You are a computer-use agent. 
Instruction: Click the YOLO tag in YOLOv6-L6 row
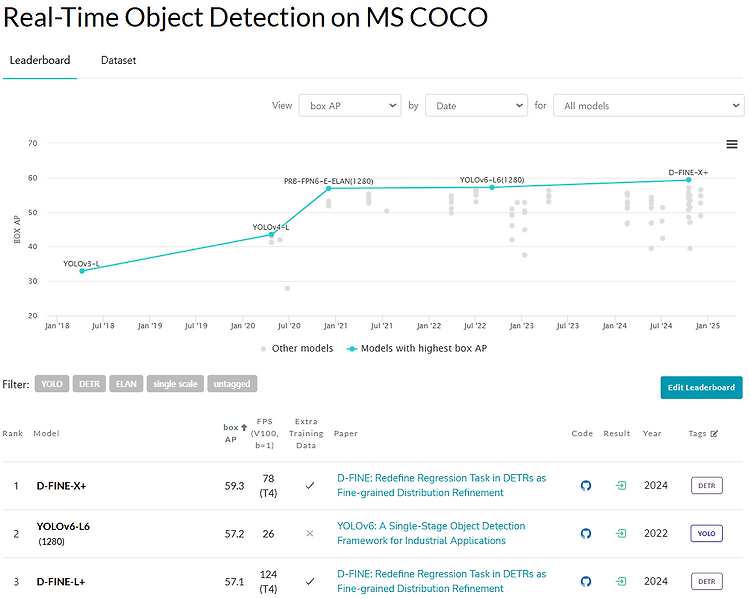tap(706, 533)
